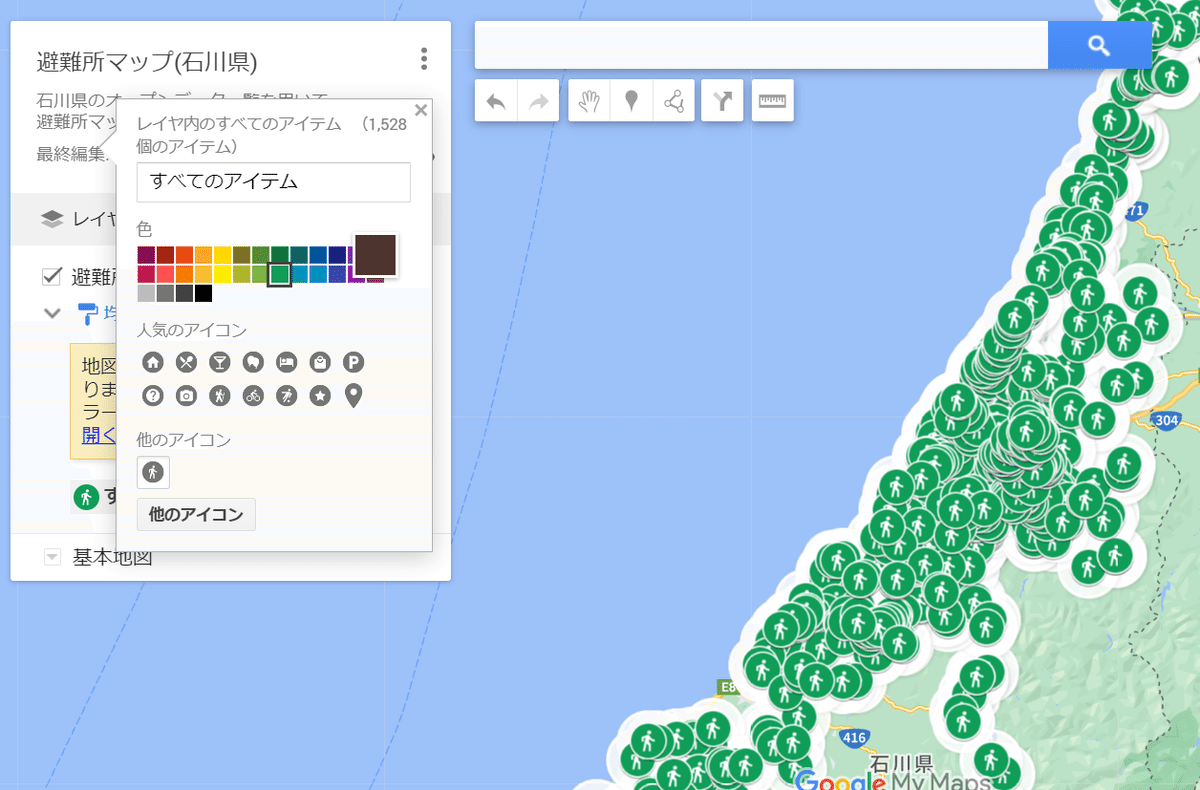
Task: Select the draw line tool
Action: point(674,101)
